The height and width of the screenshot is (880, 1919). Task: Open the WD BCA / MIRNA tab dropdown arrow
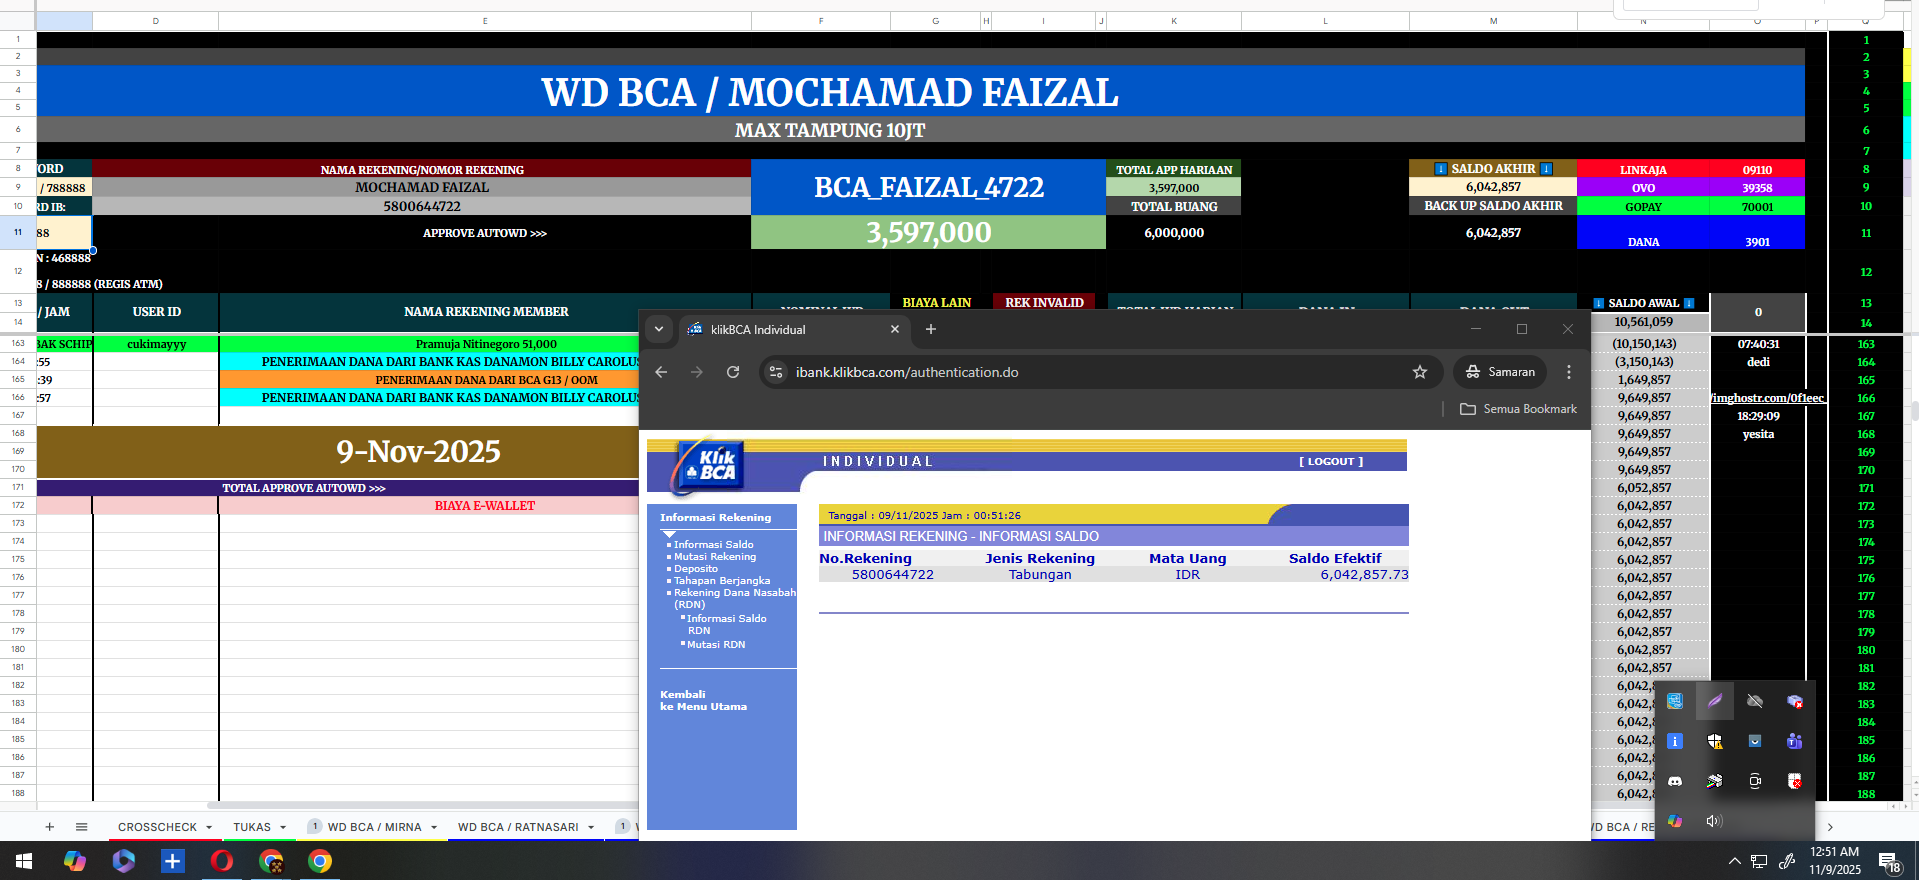pyautogui.click(x=434, y=827)
